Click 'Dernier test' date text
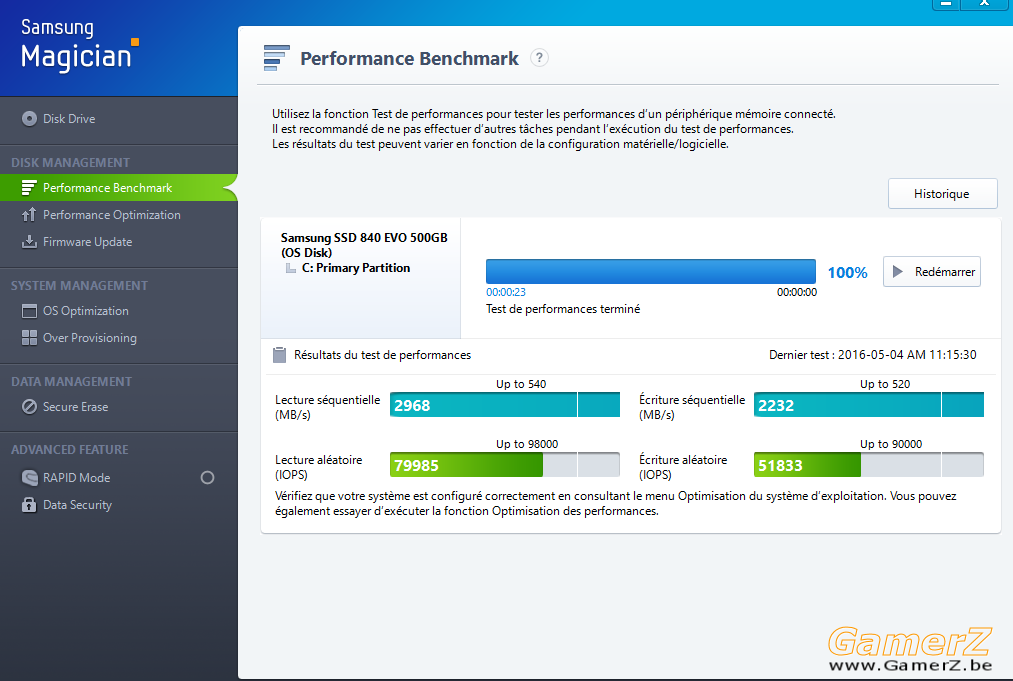The height and width of the screenshot is (681, 1013). coord(872,355)
